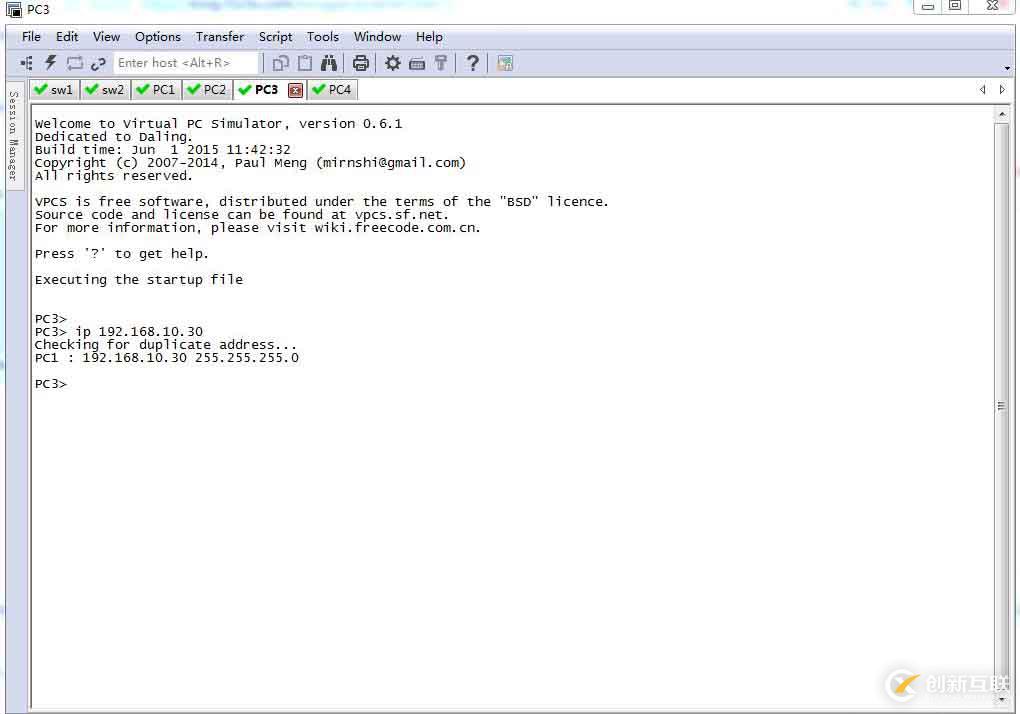This screenshot has width=1020, height=714.
Task: Open Find using the binoculars icon
Action: click(329, 63)
